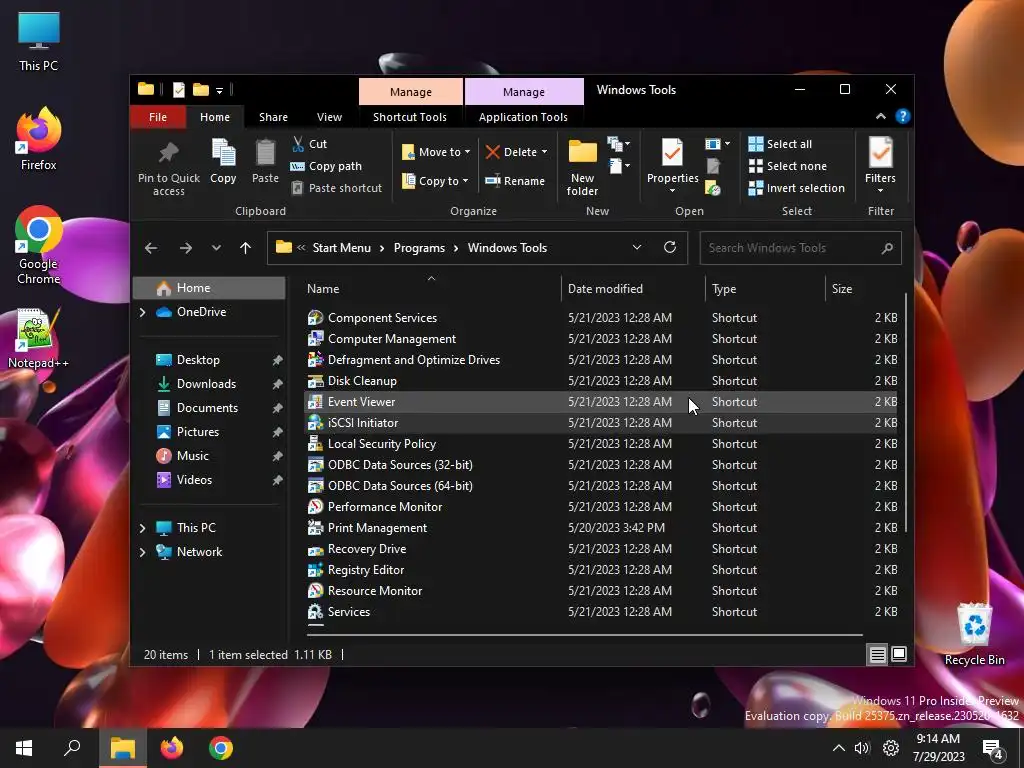The height and width of the screenshot is (768, 1024).
Task: Click Cut in the Clipboard group
Action: coord(310,144)
